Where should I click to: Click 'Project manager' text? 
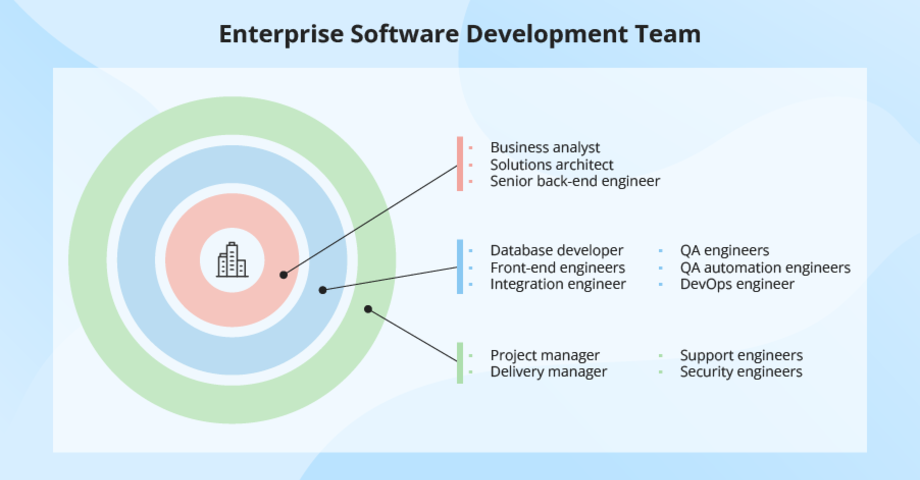pyautogui.click(x=545, y=355)
